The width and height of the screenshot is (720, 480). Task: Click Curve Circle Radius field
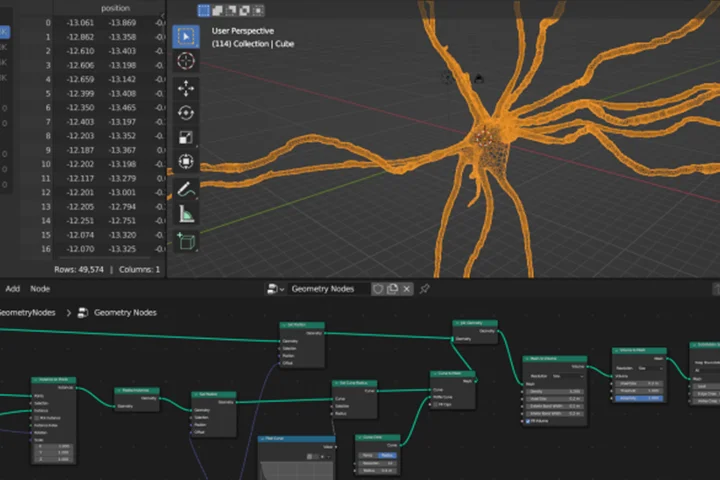(377, 470)
